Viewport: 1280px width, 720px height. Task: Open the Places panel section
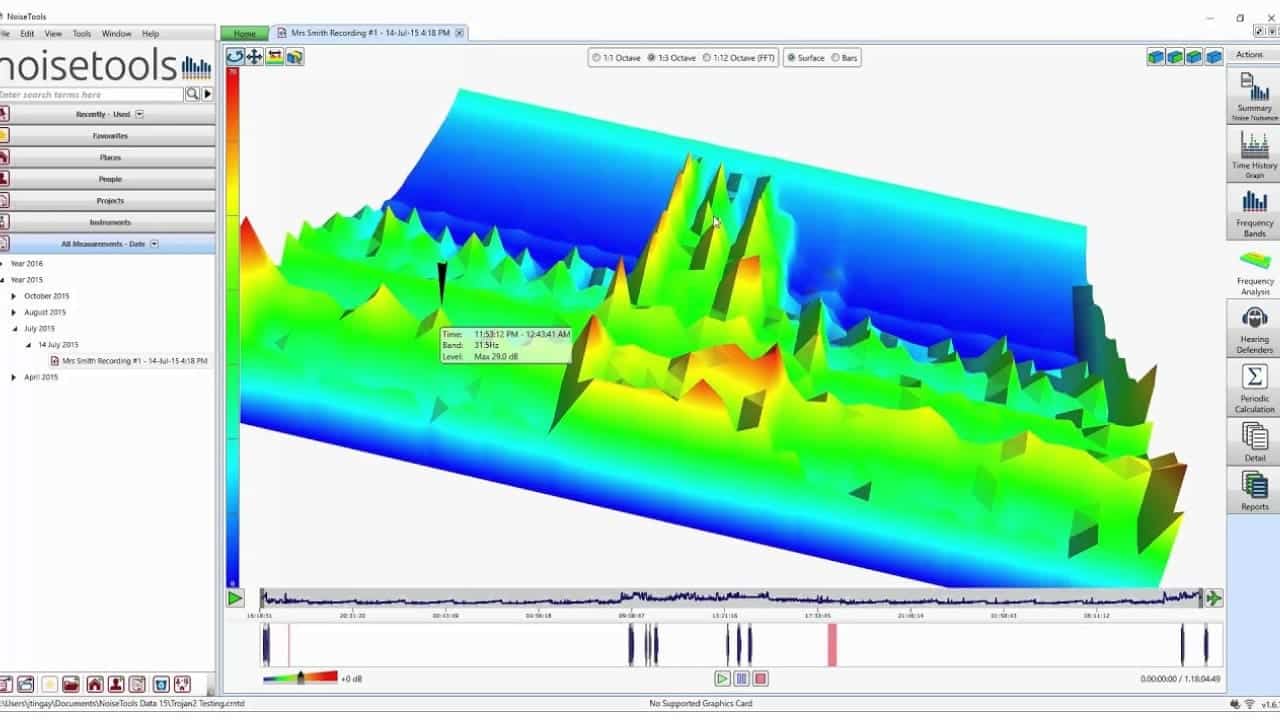pyautogui.click(x=108, y=157)
